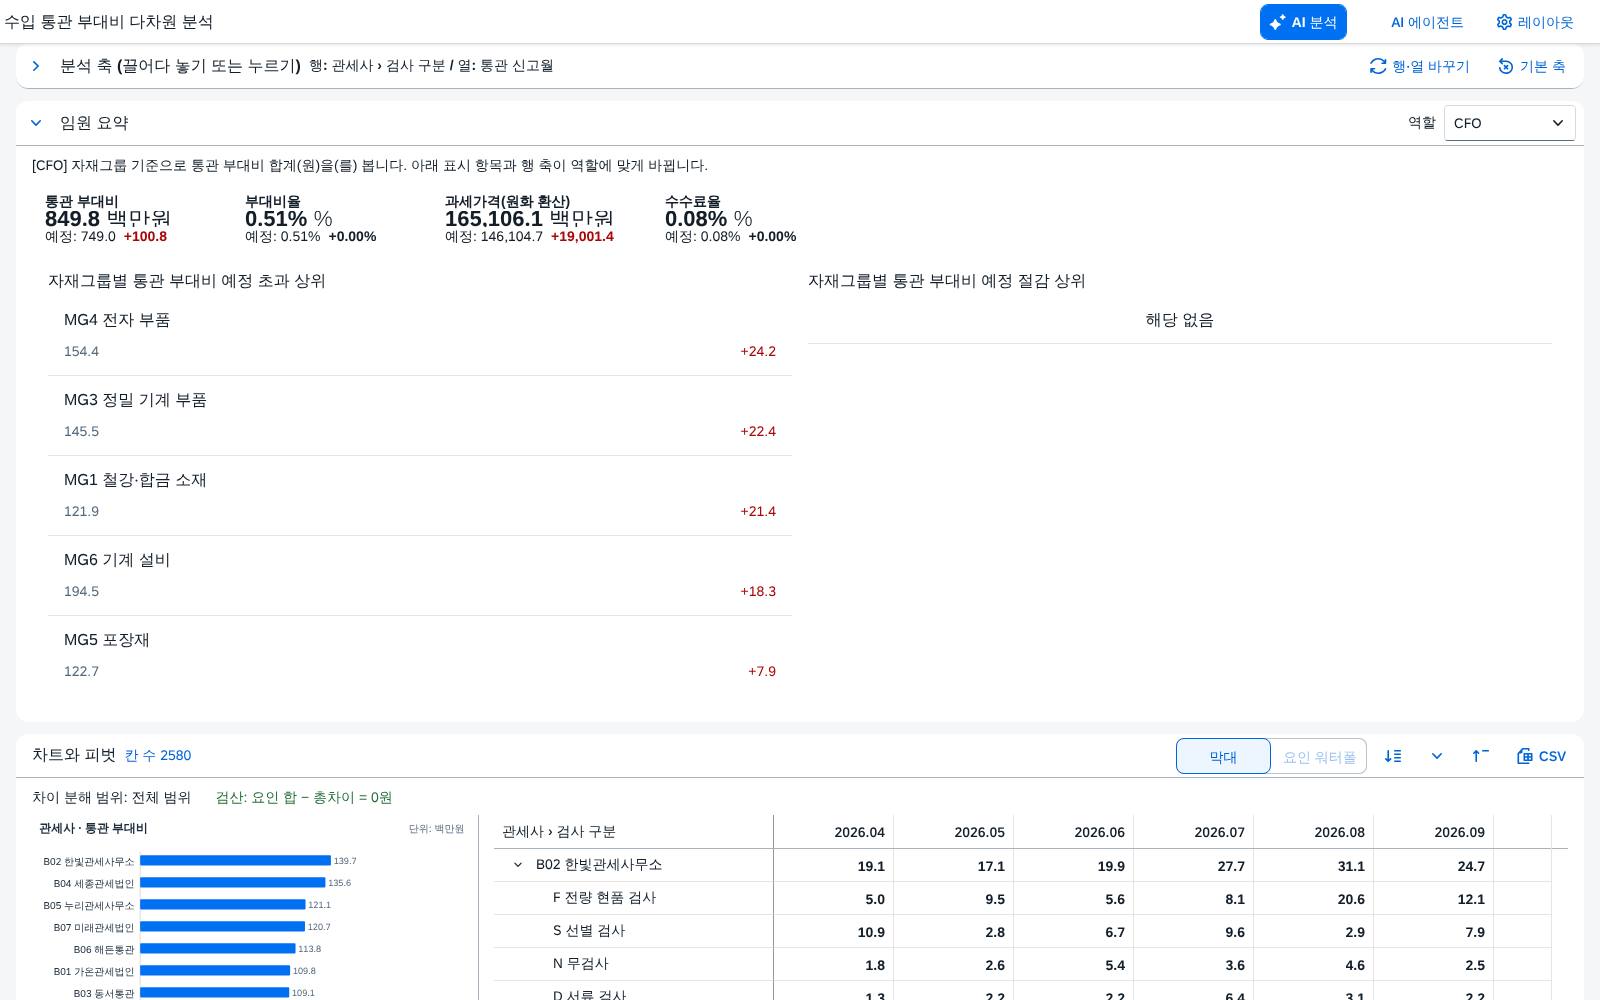This screenshot has width=1600, height=1000.
Task: Click the B04 세종관세법인 bar
Action: 233,883
